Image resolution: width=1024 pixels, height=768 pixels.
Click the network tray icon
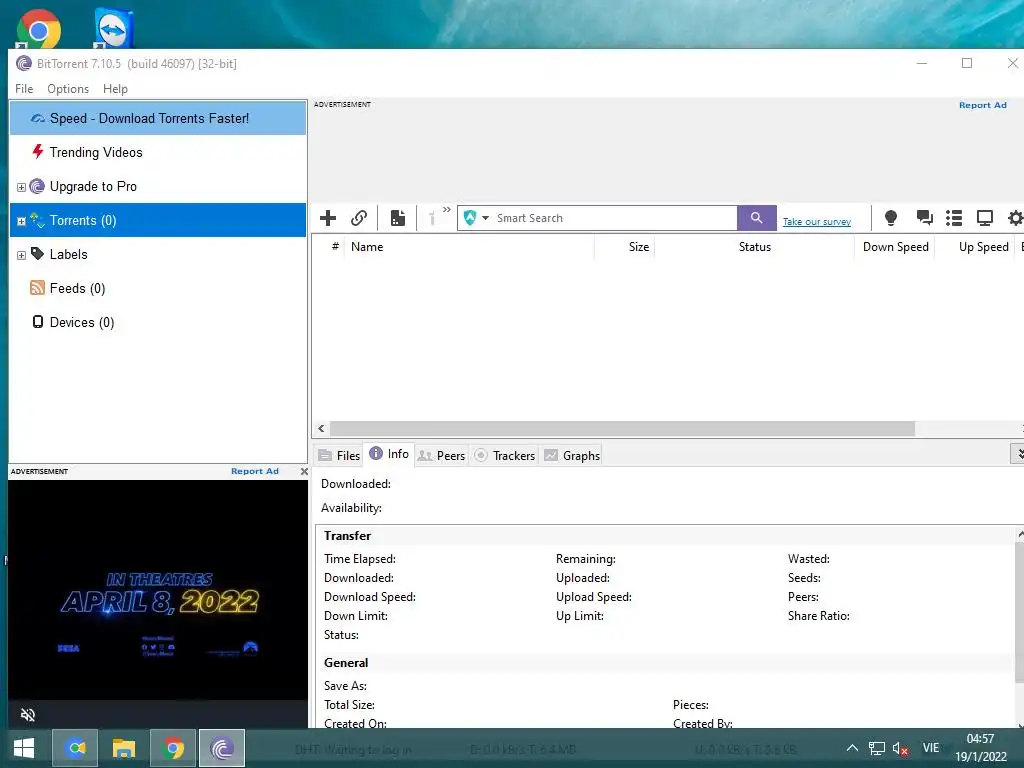pyautogui.click(x=876, y=748)
